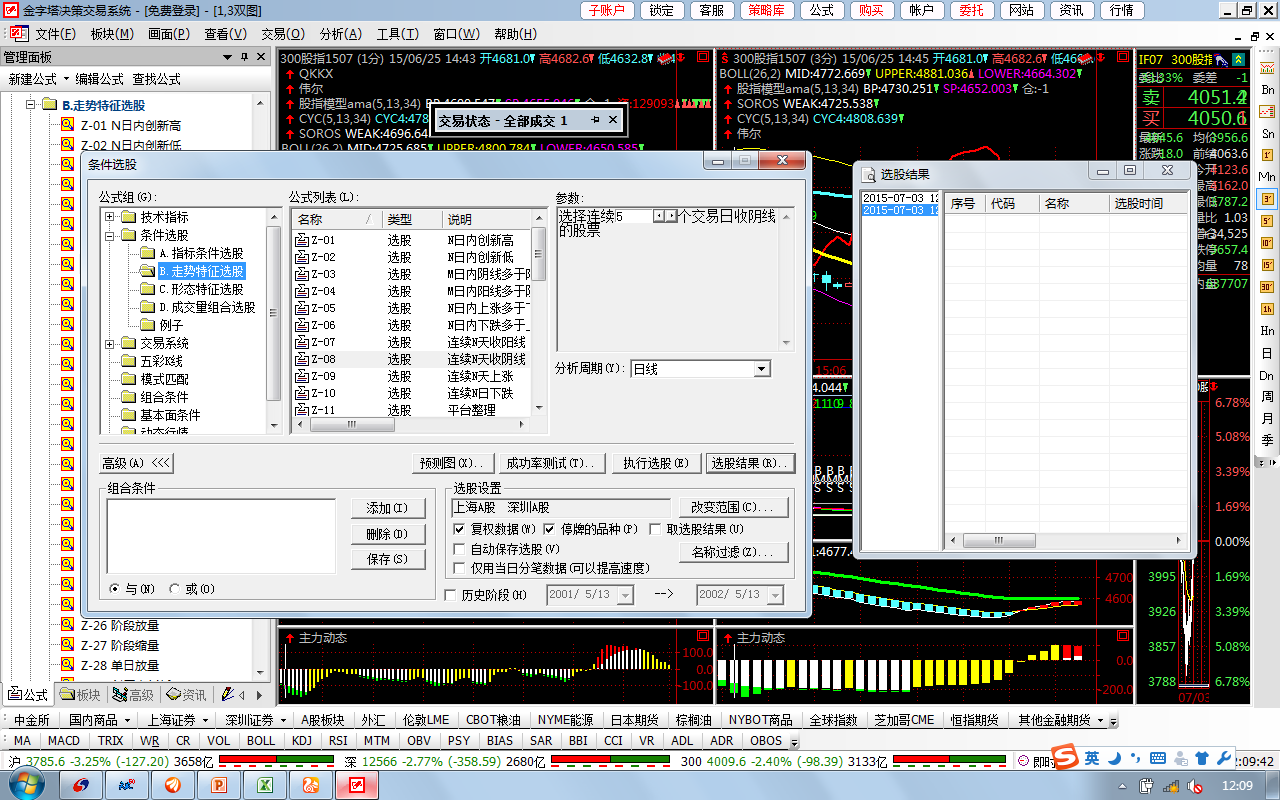The width and height of the screenshot is (1280, 800).
Task: Collapse the 条件选股 tree node
Action: 110,235
